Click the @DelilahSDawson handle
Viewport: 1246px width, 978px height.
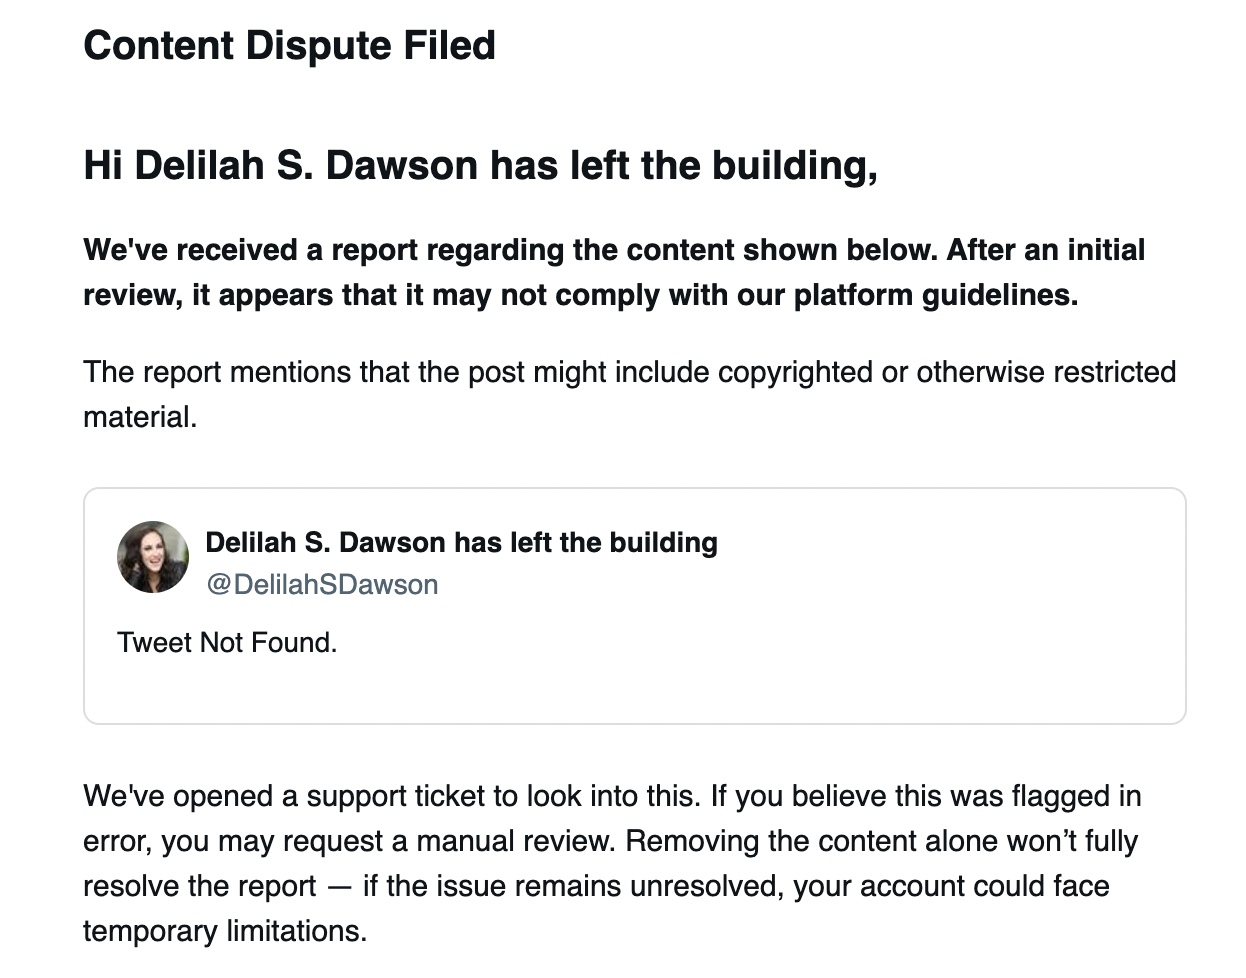point(322,584)
